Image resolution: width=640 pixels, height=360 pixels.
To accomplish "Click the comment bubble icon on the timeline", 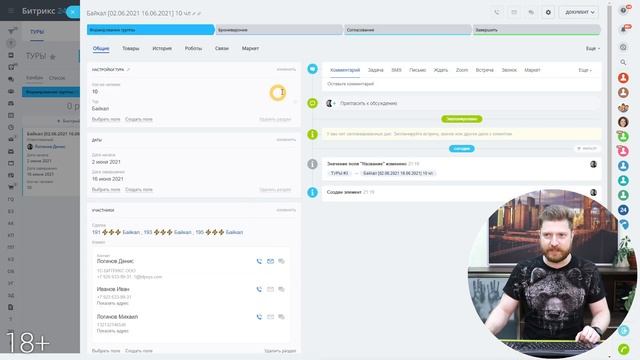I will (x=312, y=69).
